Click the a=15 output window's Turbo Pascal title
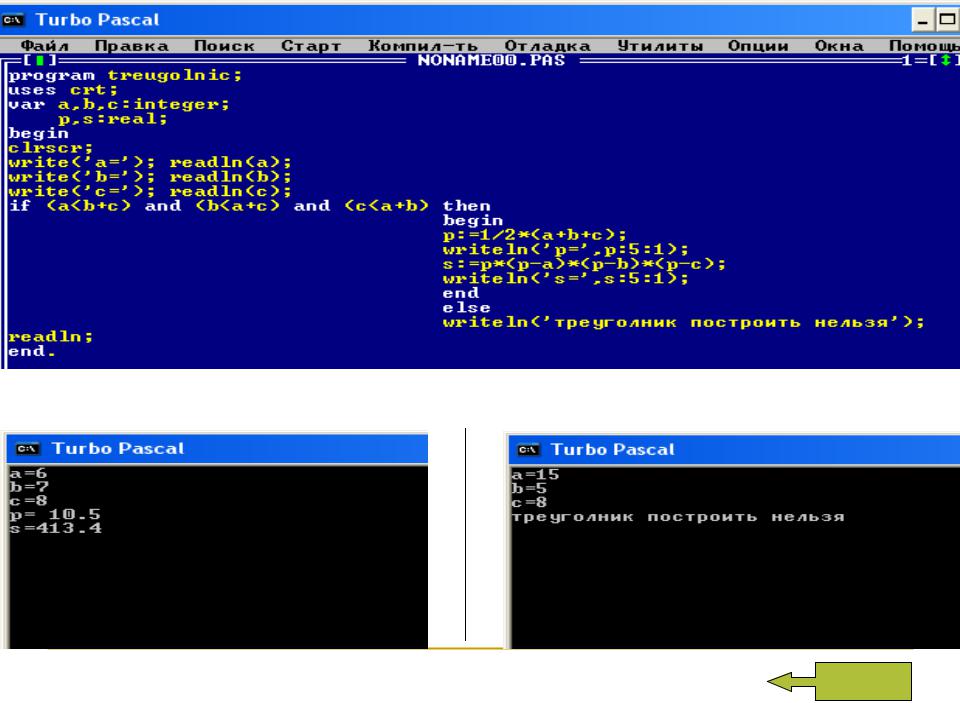Screen dimensions: 960x703 612,450
